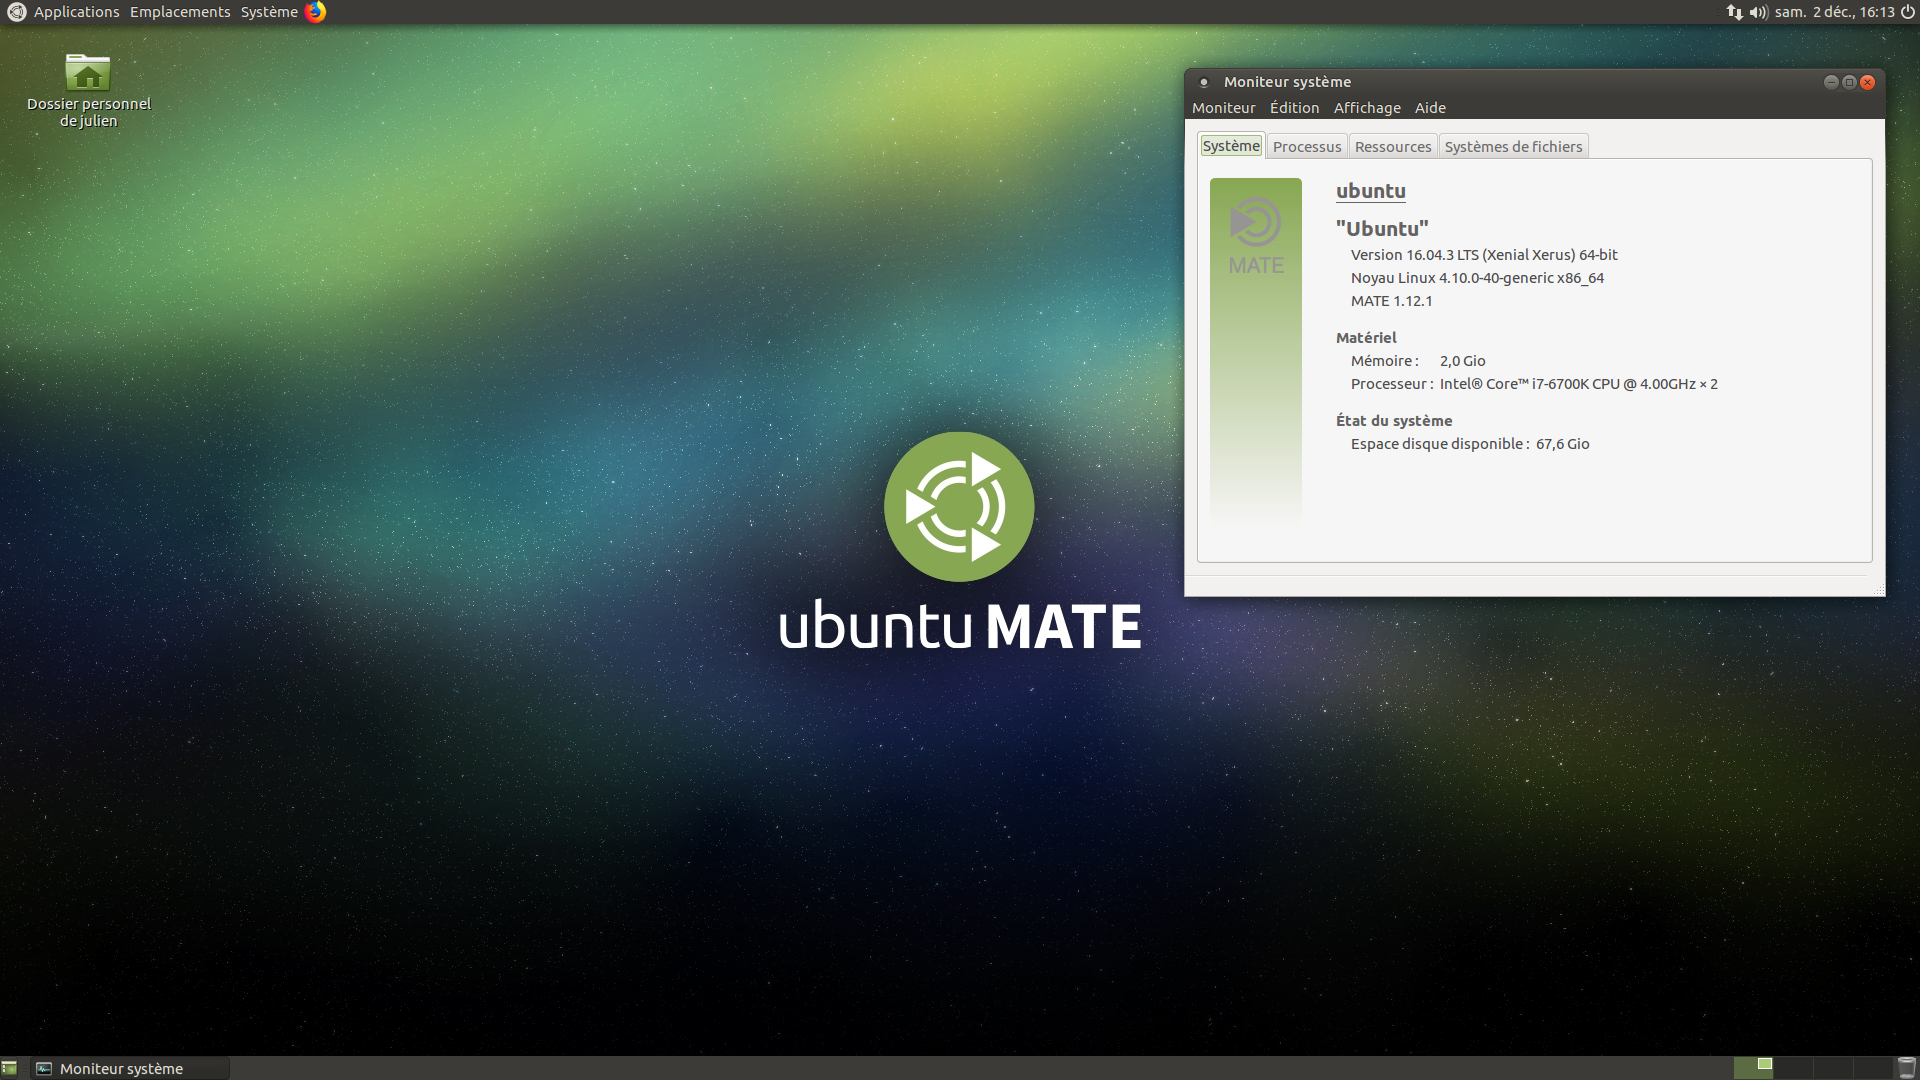Open the volume control speaker icon
This screenshot has height=1080, width=1920.
pyautogui.click(x=1758, y=12)
